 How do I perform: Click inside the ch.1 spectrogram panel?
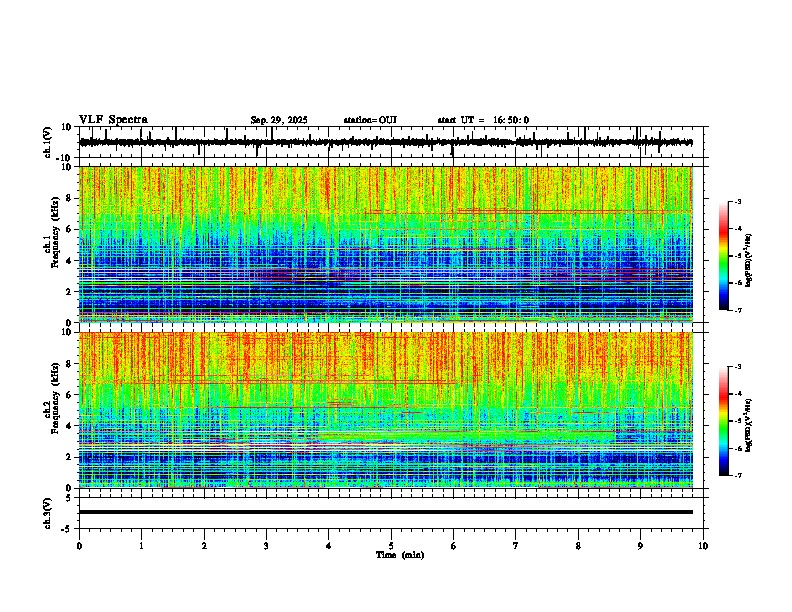pyautogui.click(x=386, y=244)
